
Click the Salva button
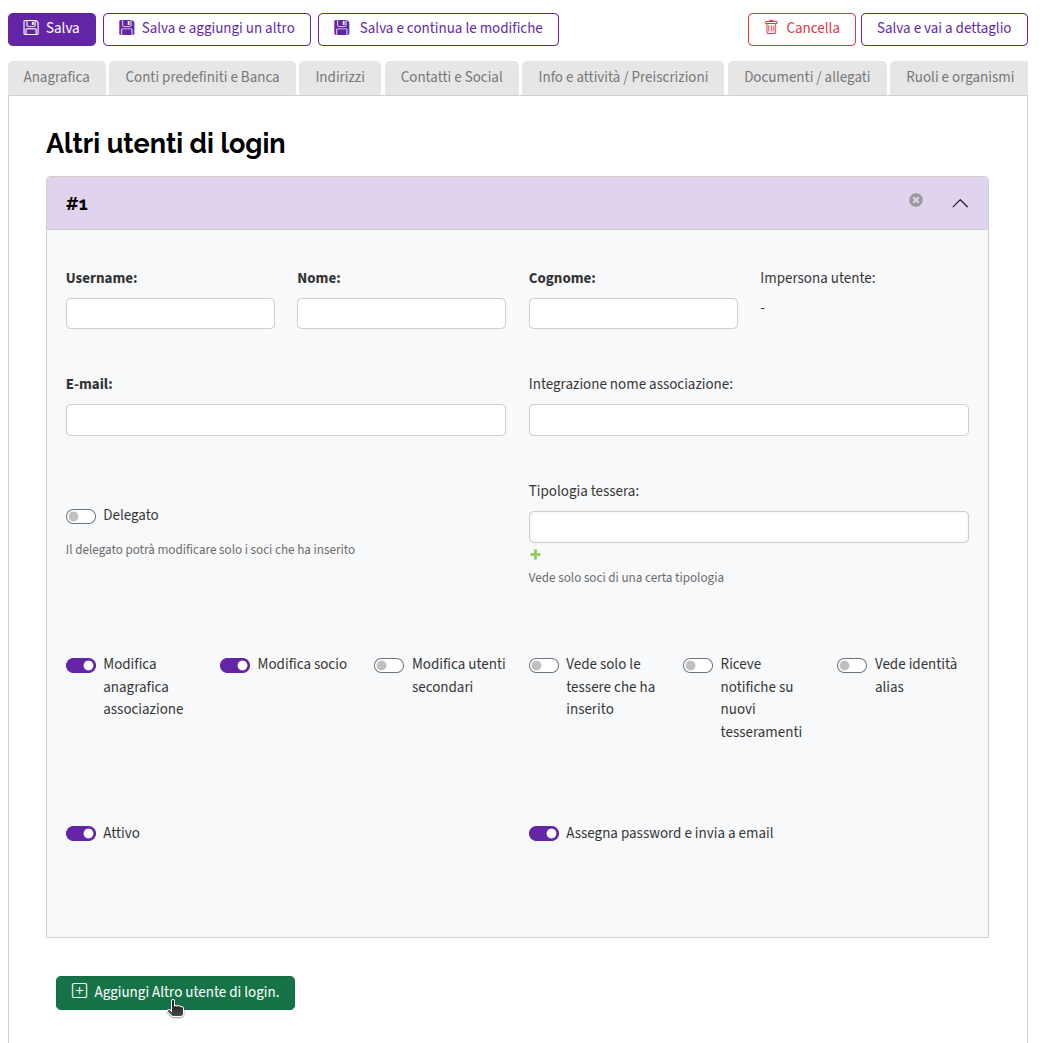pos(52,29)
